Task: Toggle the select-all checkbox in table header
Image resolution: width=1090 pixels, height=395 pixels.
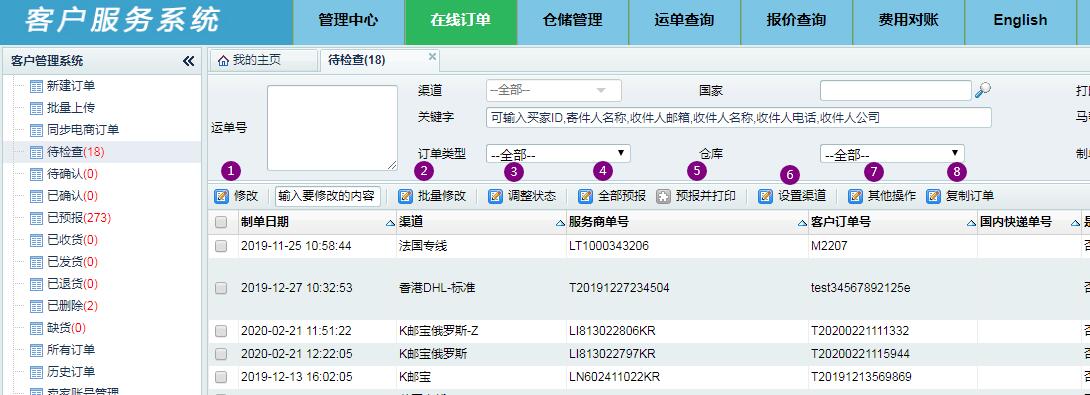Action: pos(221,223)
